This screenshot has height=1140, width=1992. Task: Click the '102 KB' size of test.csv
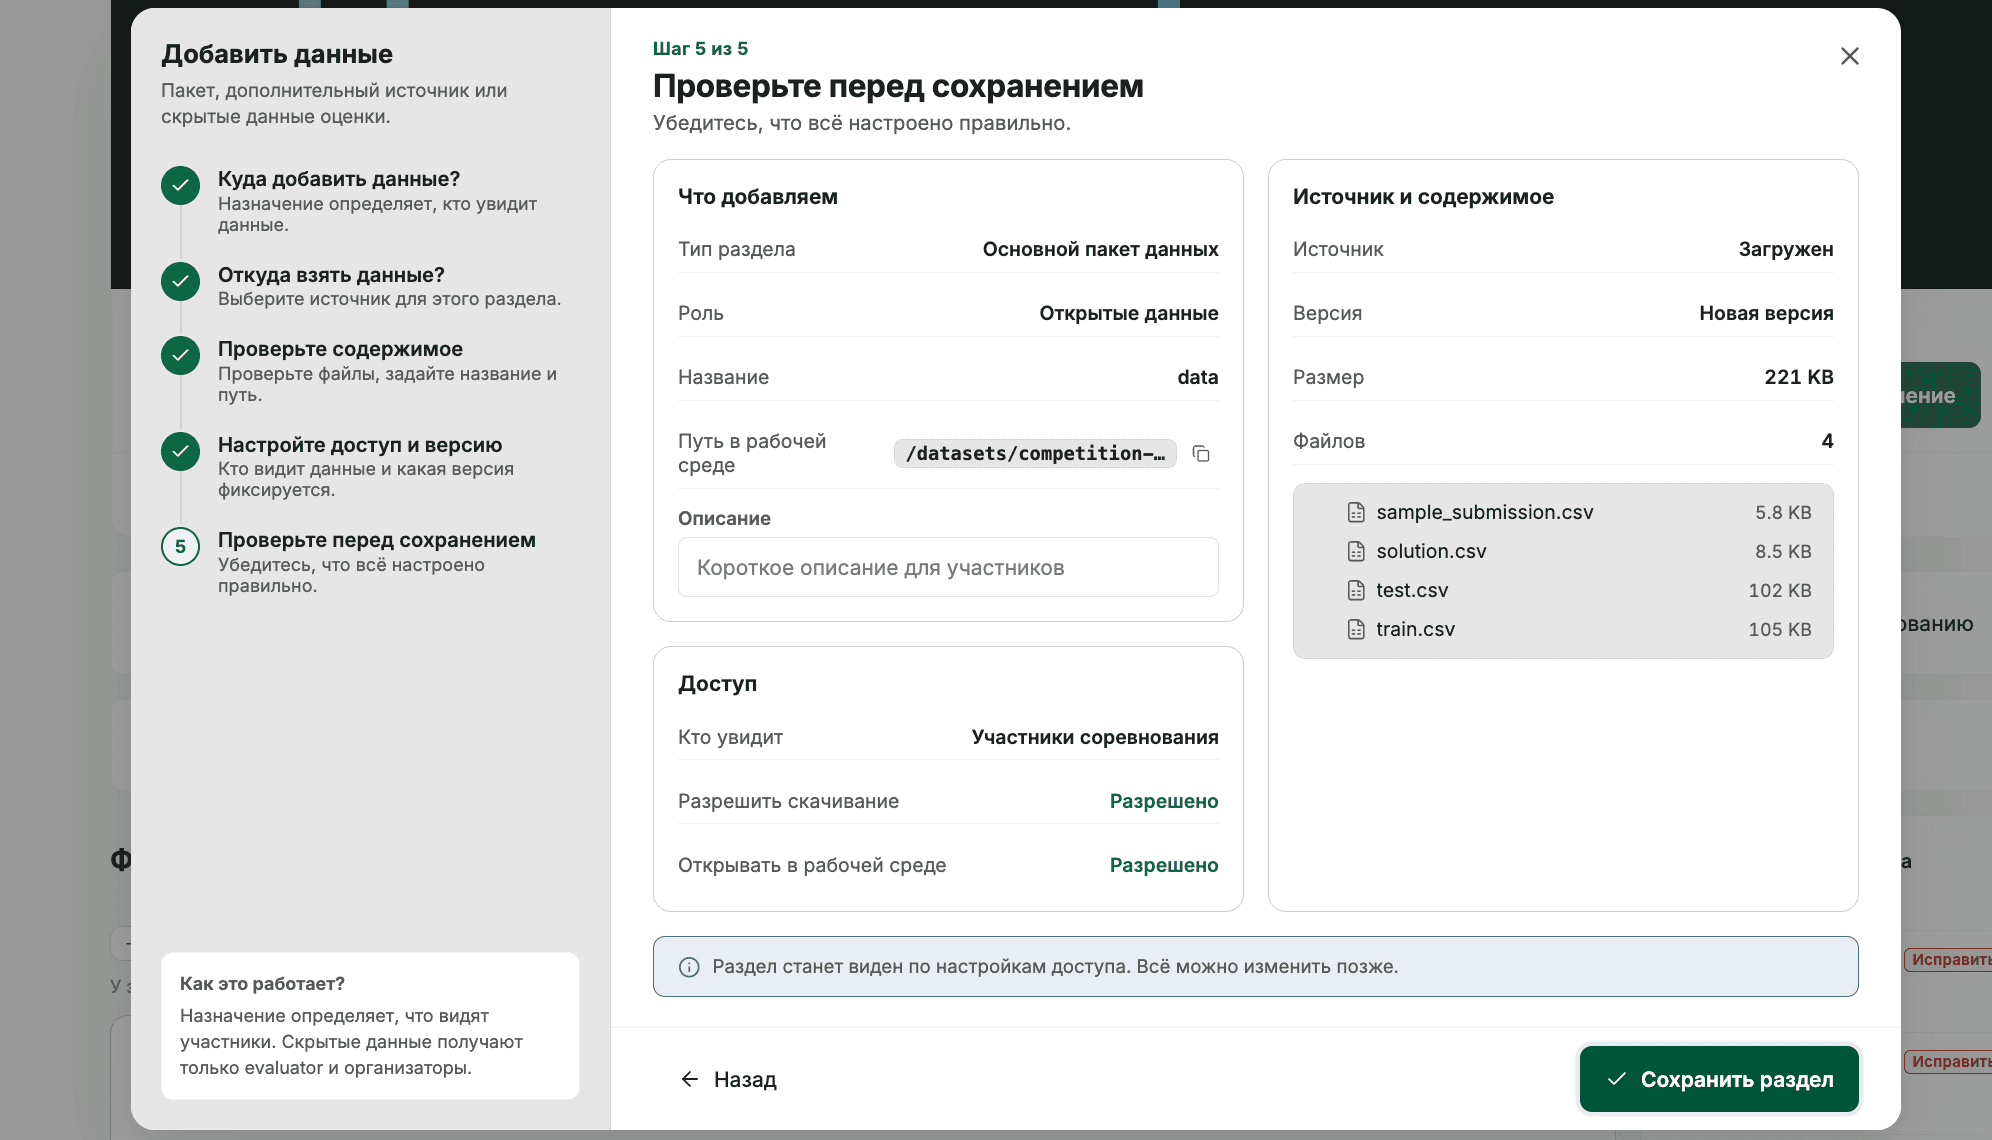[1780, 590]
